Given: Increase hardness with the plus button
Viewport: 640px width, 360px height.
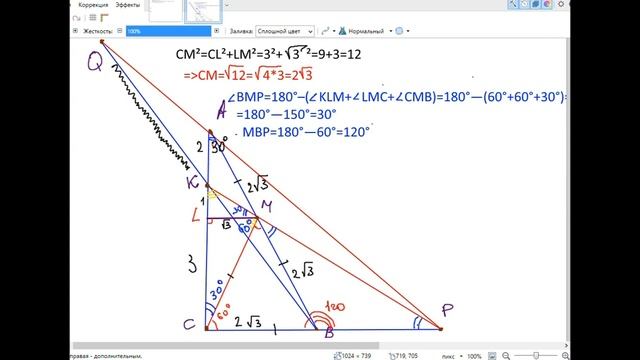Looking at the screenshot, I should [x=216, y=31].
